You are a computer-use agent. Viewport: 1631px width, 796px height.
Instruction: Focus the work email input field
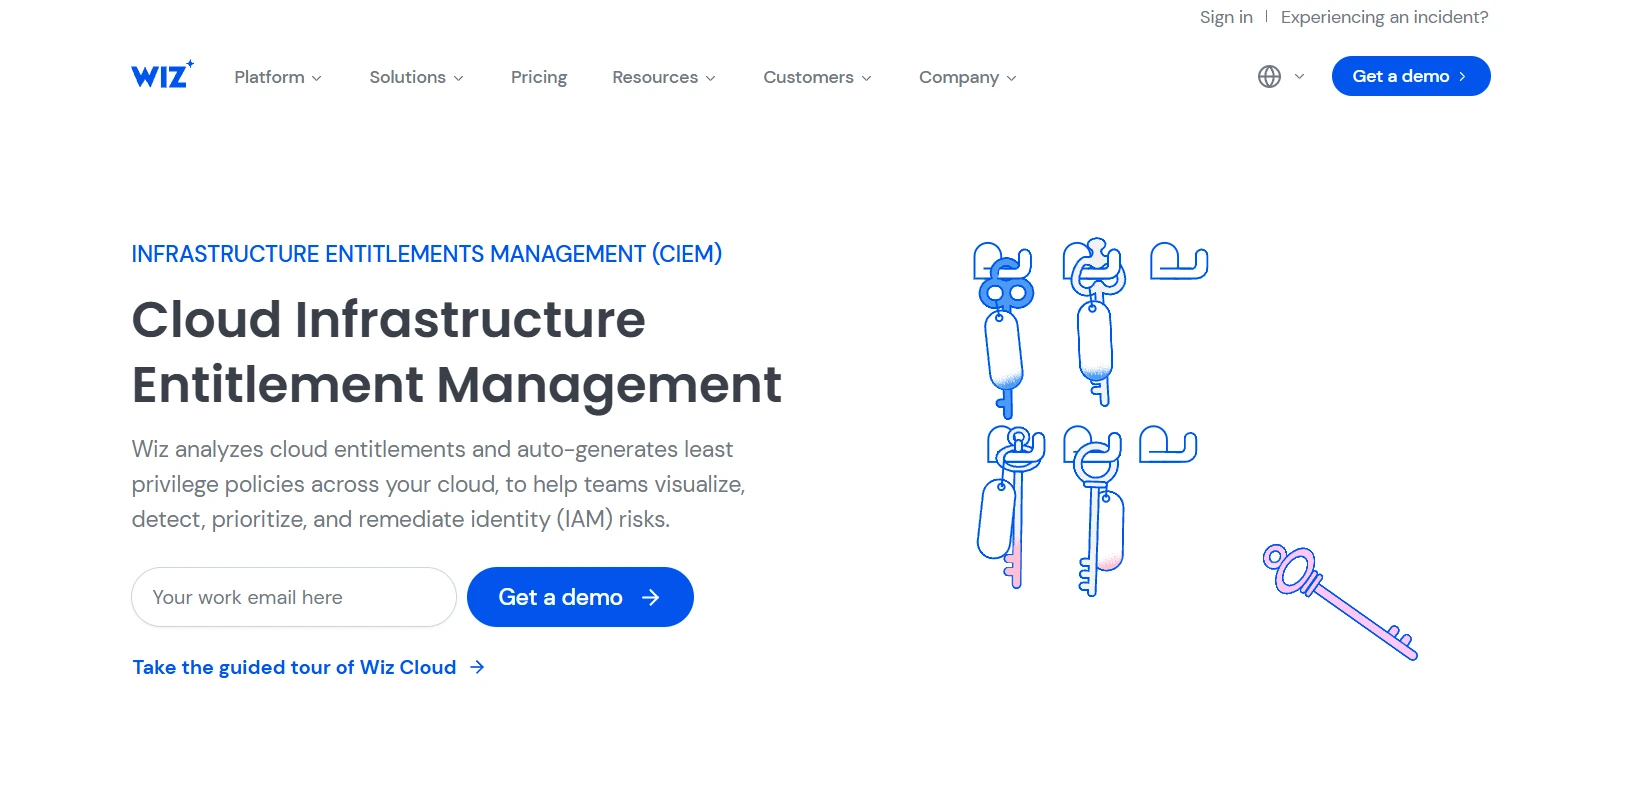294,597
